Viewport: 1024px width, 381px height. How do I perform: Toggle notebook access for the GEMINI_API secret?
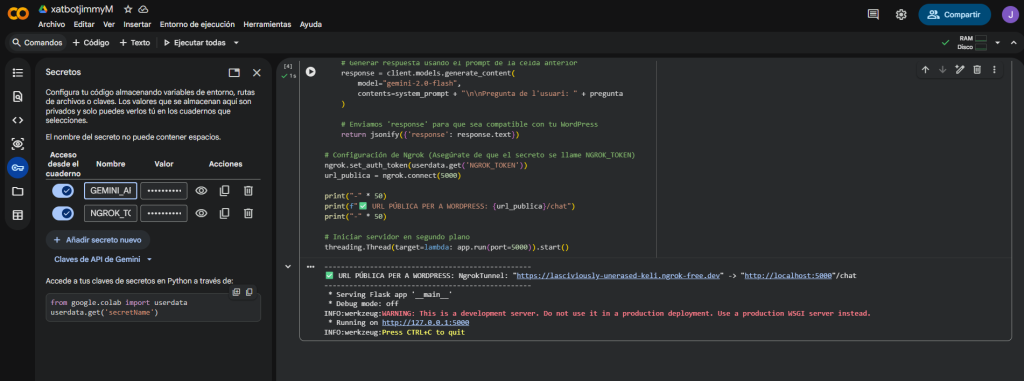(63, 191)
